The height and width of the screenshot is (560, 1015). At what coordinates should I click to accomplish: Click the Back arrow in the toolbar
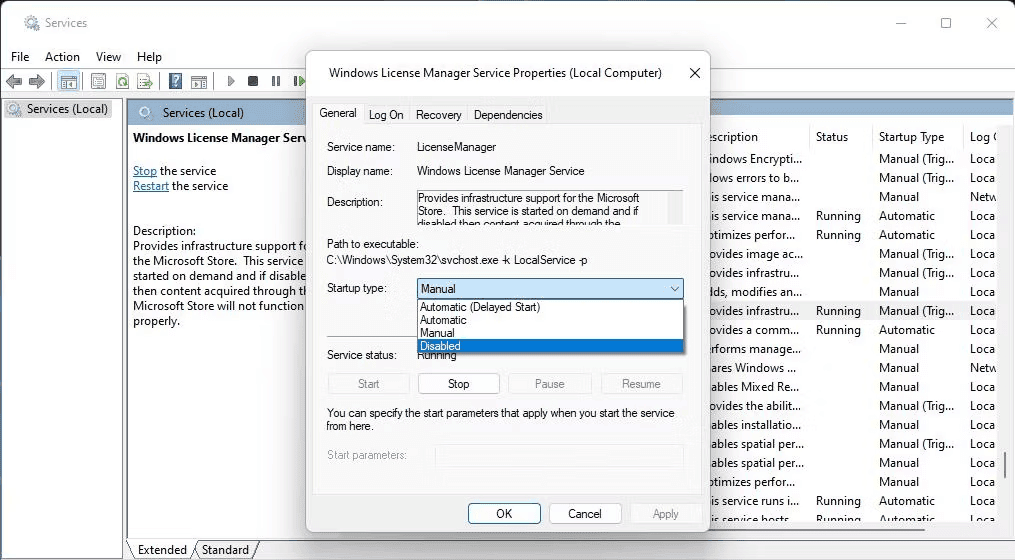(x=14, y=81)
